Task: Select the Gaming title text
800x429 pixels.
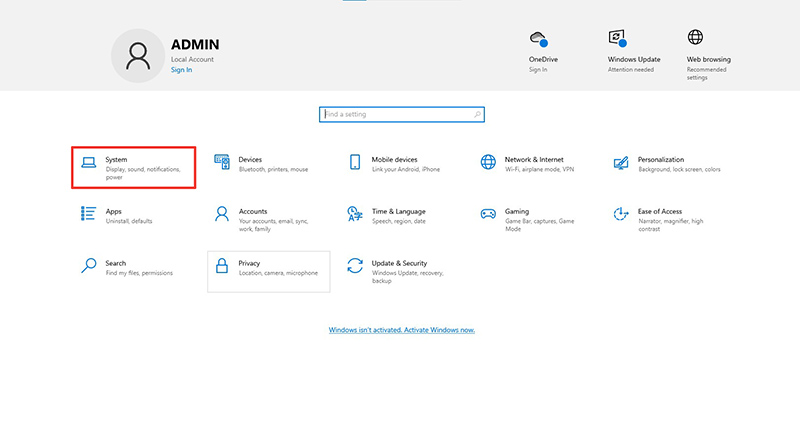Action: (x=517, y=211)
